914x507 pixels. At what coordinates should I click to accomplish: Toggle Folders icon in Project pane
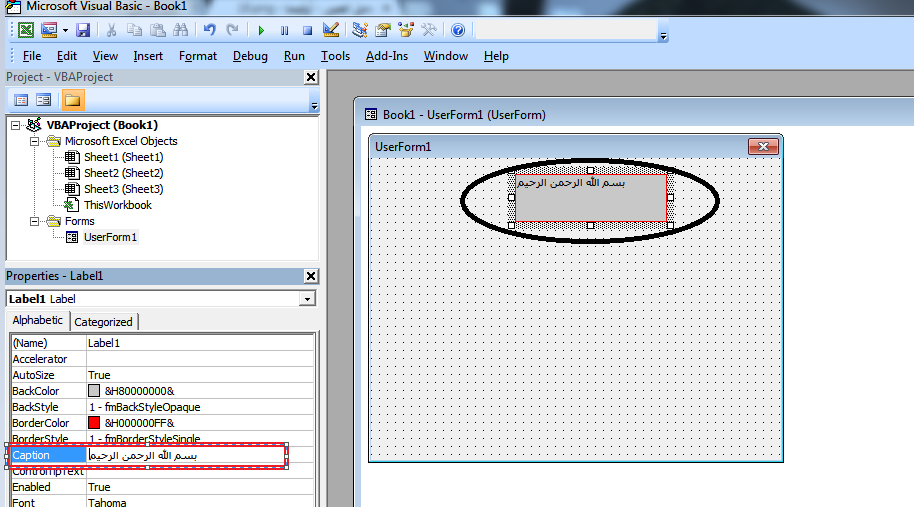[73, 100]
